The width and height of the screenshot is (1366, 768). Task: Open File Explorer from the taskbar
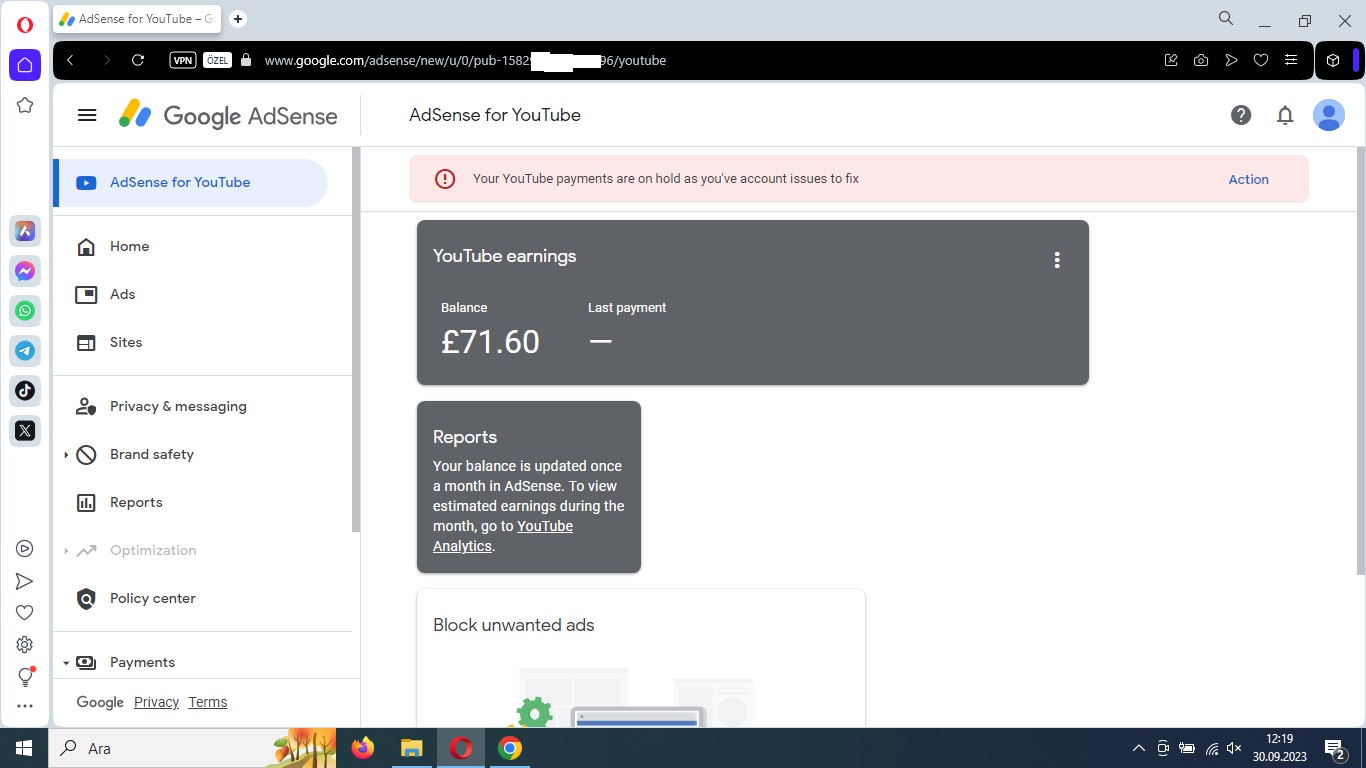point(411,748)
